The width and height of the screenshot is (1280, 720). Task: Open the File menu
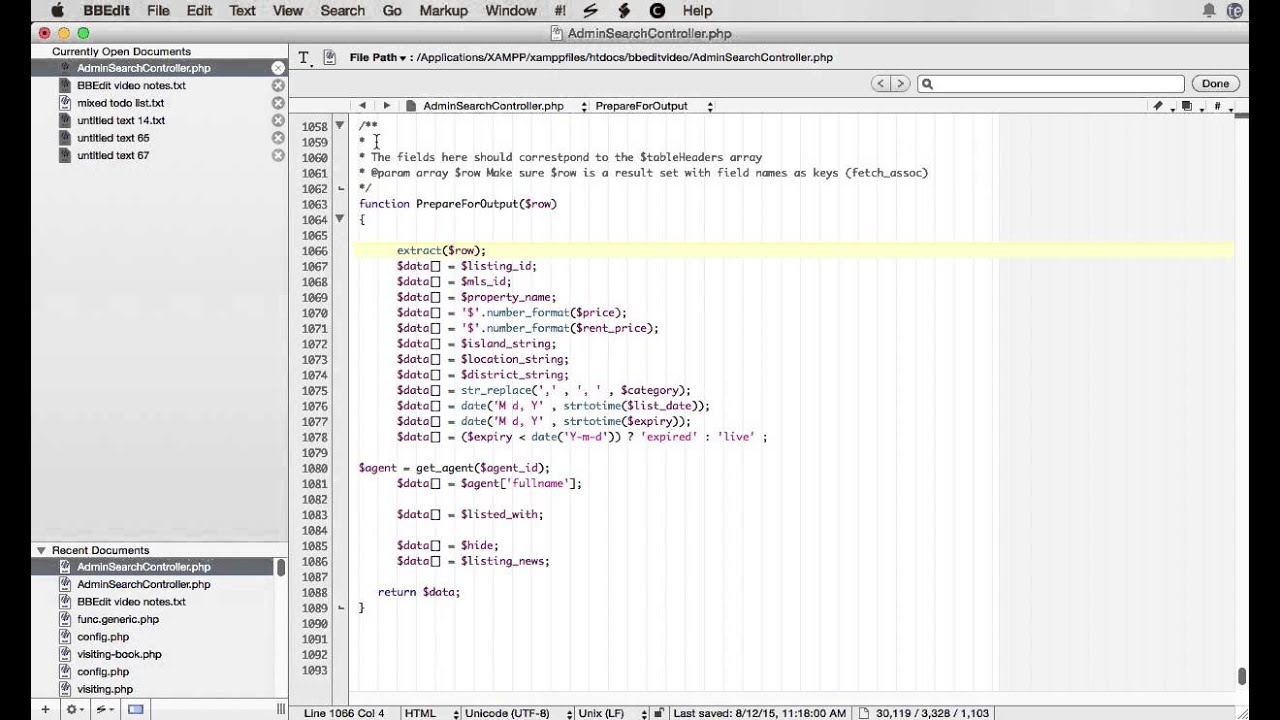pos(158,11)
